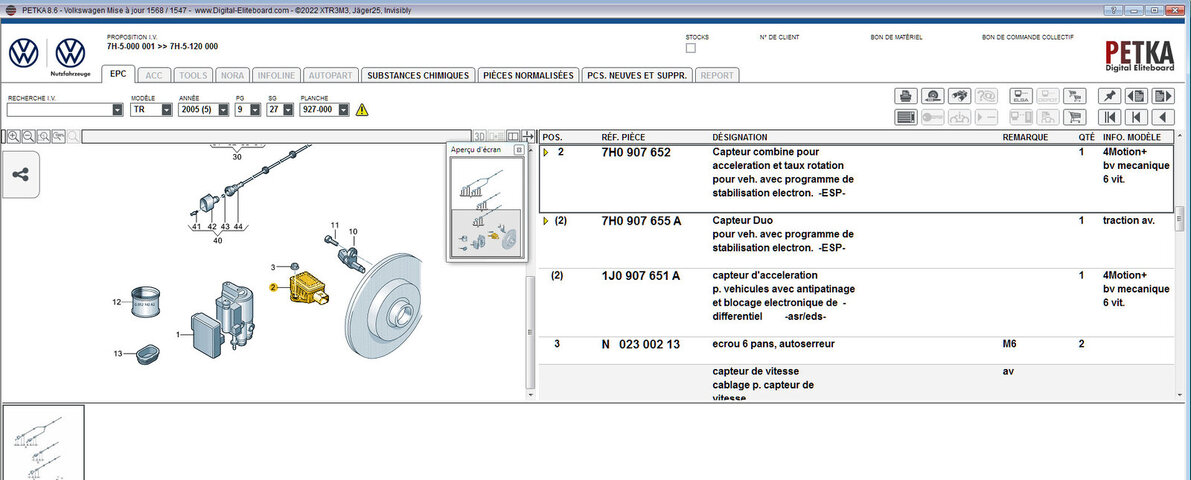This screenshot has width=1191, height=480.
Task: Print using the printer icon
Action: (x=905, y=96)
